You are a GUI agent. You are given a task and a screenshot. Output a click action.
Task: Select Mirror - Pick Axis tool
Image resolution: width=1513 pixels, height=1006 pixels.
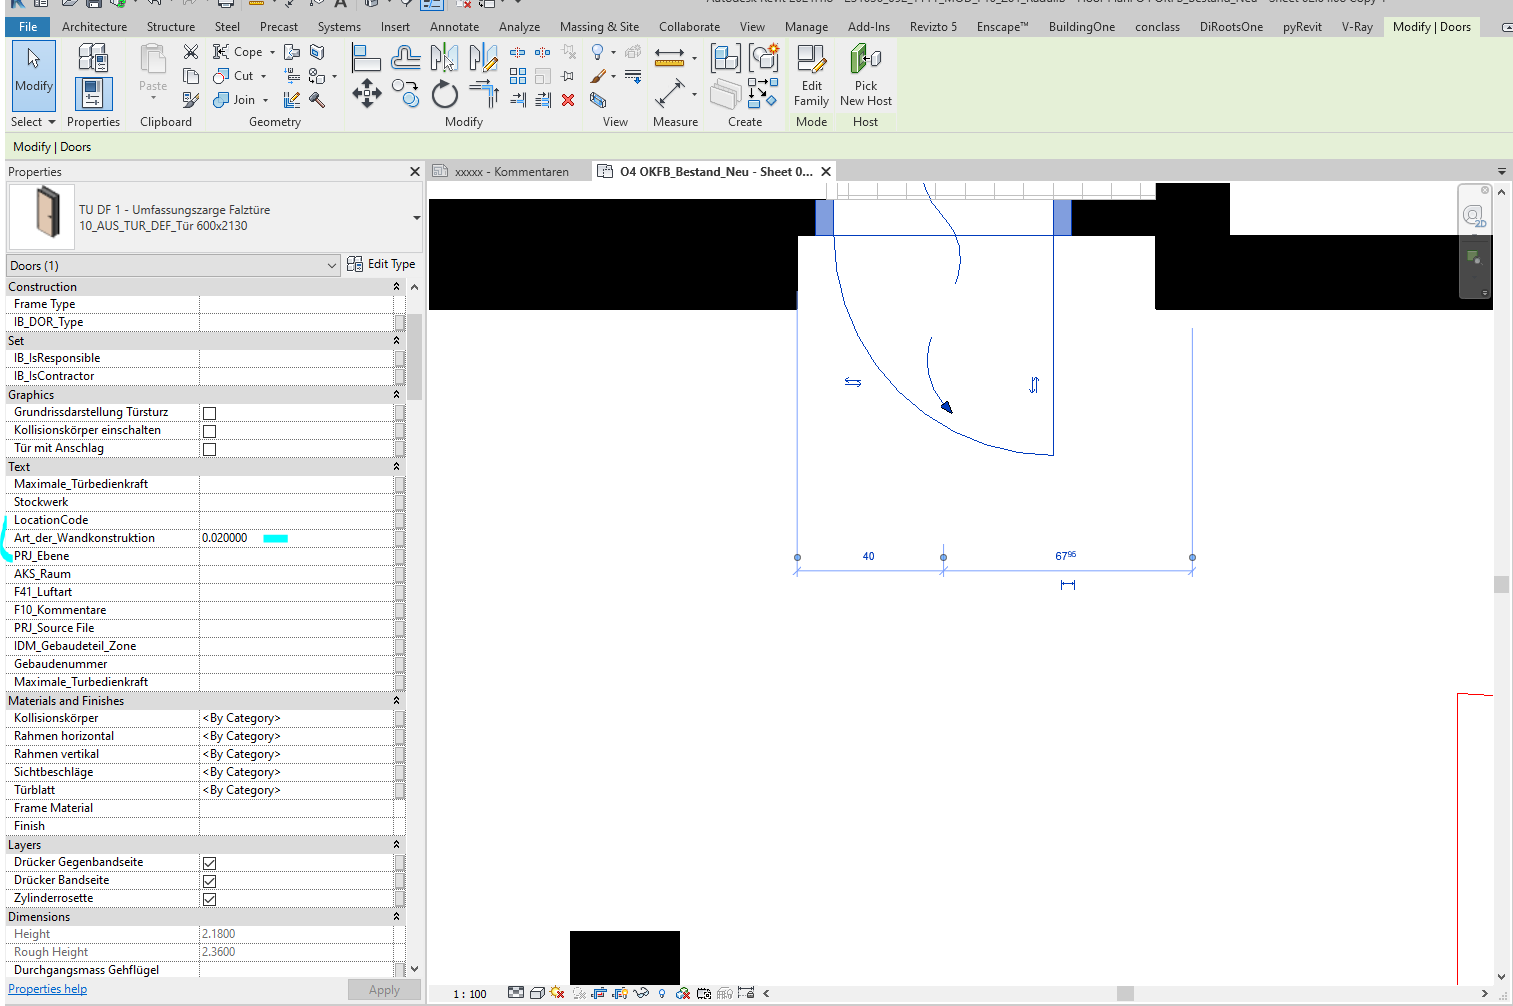point(444,59)
